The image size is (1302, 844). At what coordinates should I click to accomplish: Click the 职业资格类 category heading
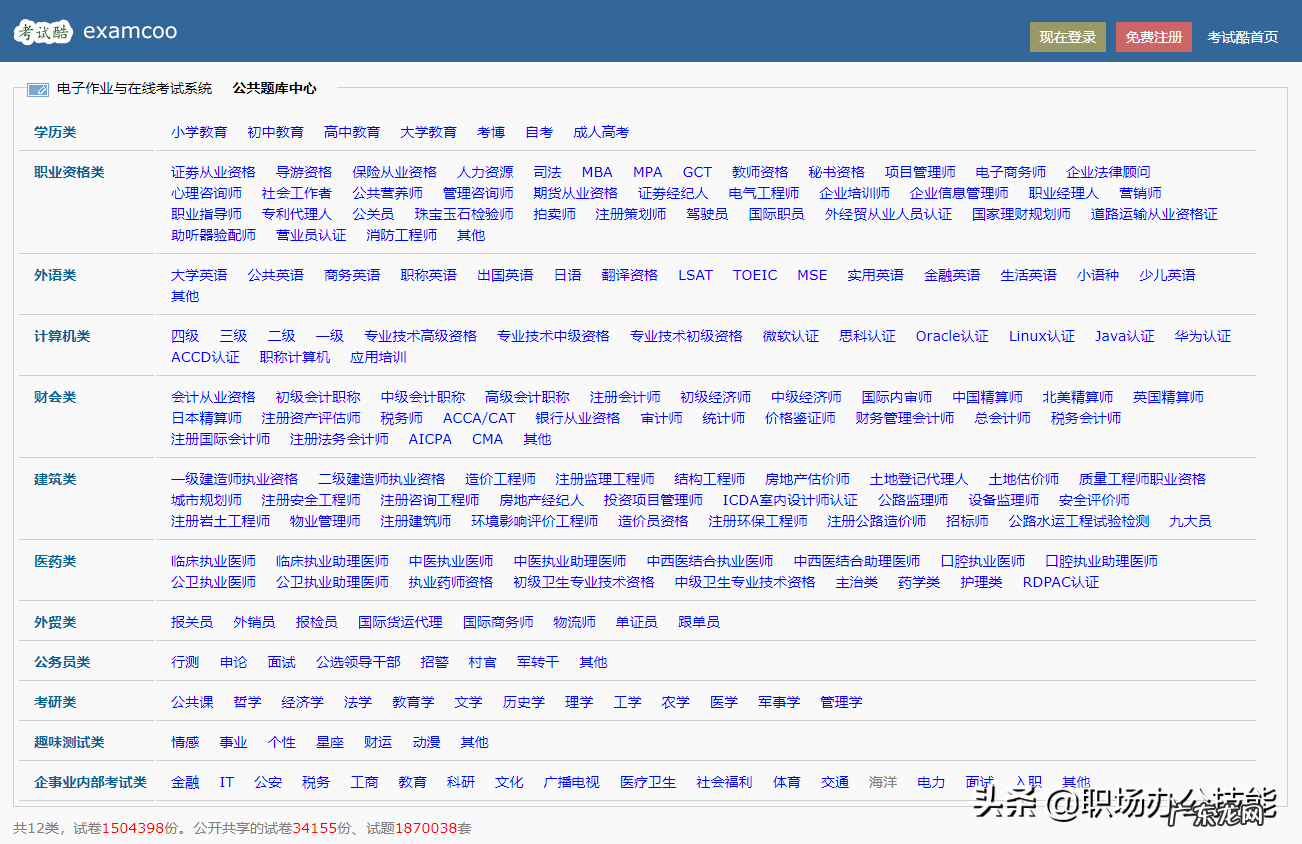69,172
